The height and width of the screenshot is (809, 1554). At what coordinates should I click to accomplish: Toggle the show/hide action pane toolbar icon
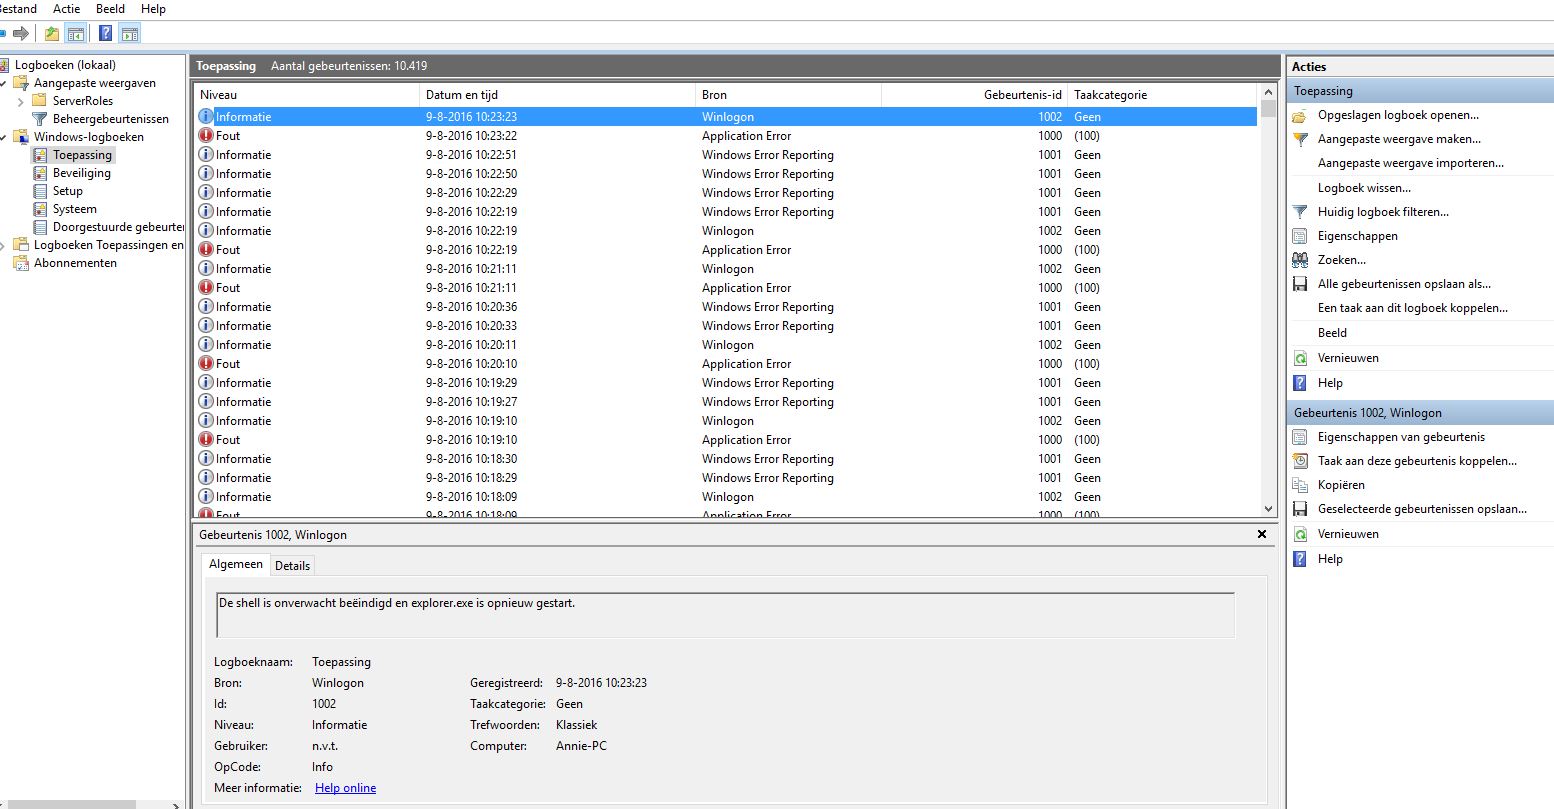pos(129,34)
